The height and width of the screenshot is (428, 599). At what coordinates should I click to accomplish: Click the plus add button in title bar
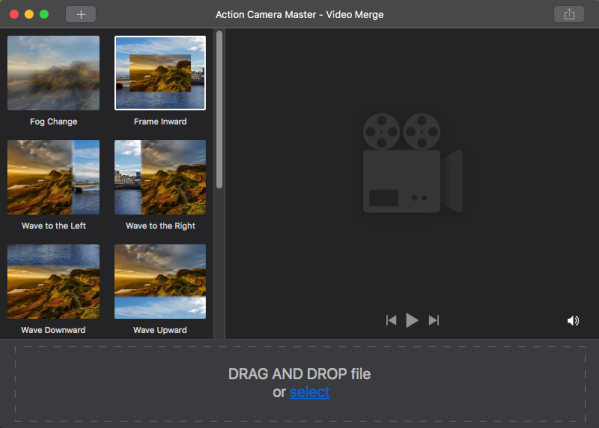coord(81,15)
